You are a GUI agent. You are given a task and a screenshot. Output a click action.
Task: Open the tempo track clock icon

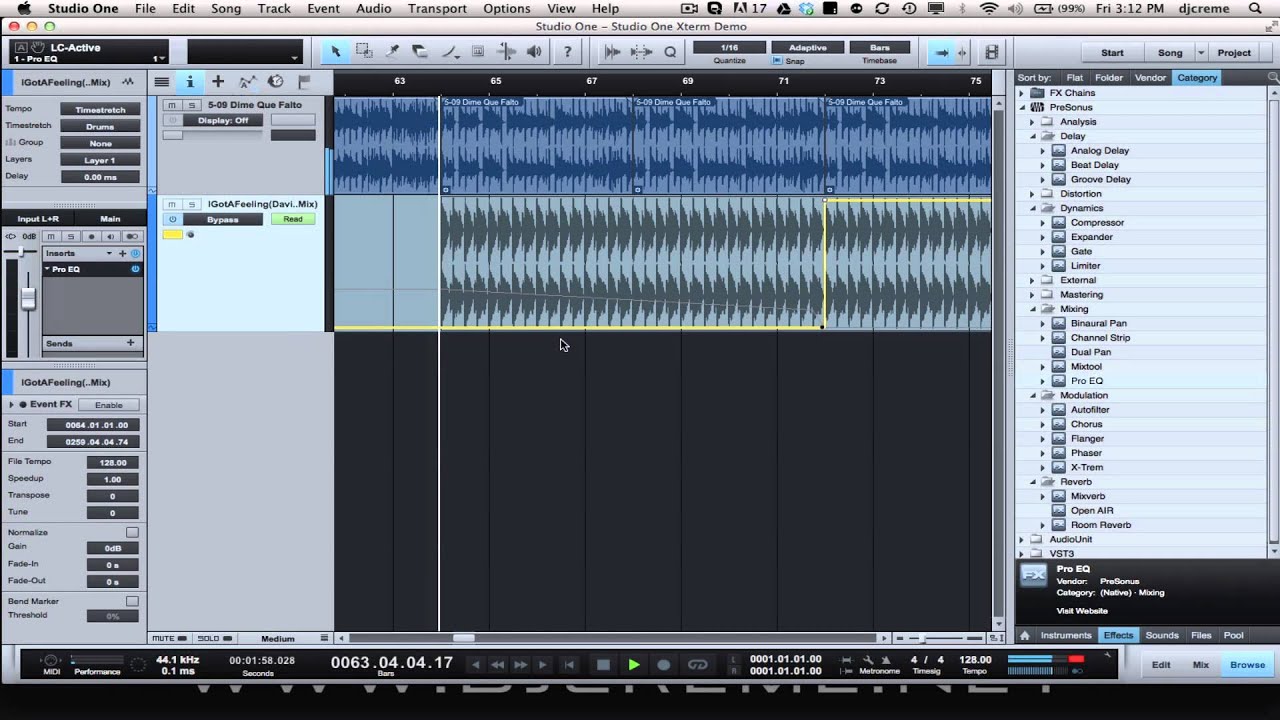(276, 81)
